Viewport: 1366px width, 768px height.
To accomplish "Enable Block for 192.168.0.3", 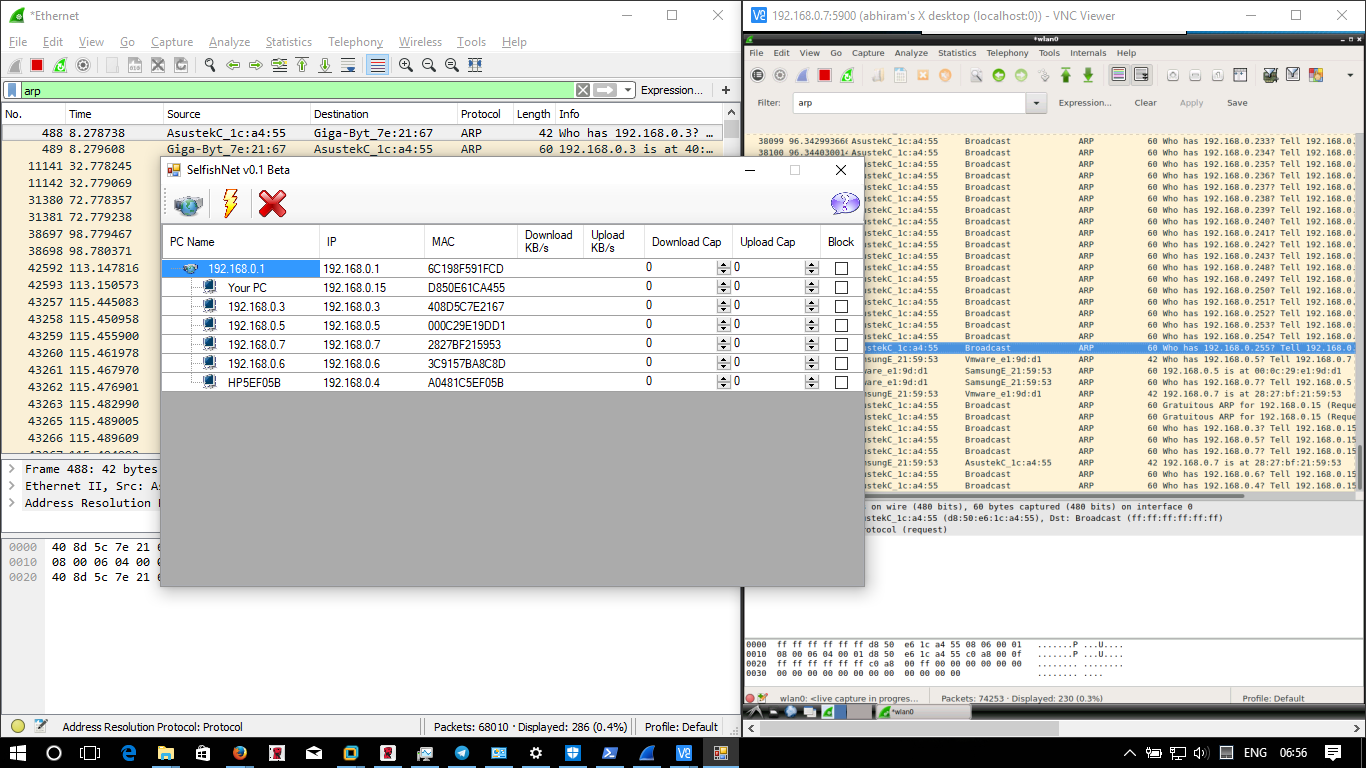I will click(x=841, y=307).
